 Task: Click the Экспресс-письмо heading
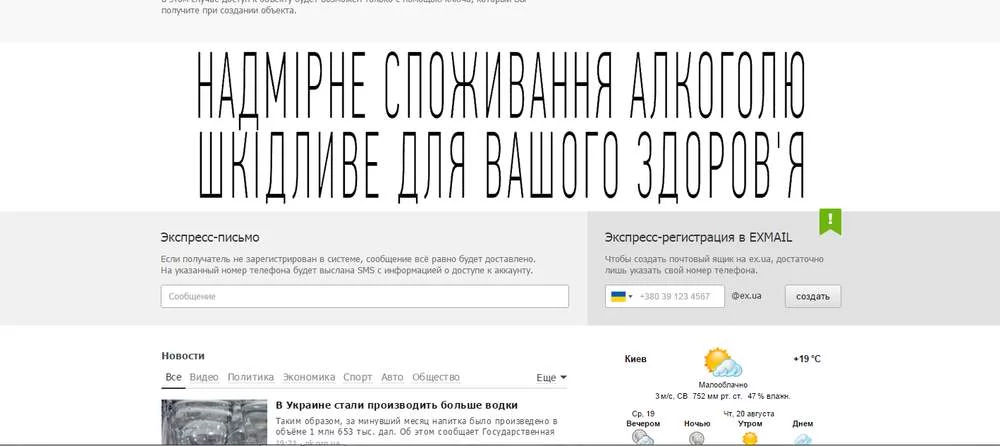tap(210, 237)
